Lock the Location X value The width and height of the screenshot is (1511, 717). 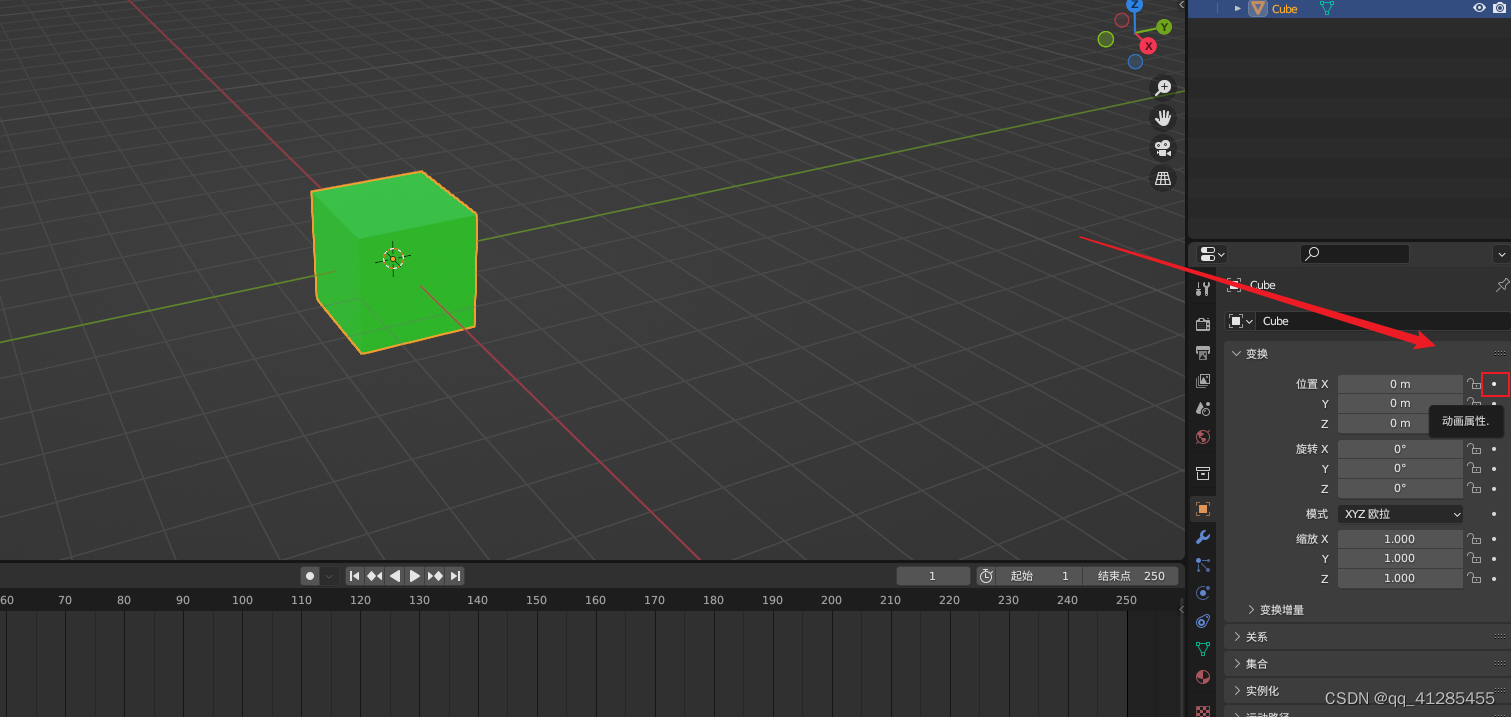click(1474, 384)
